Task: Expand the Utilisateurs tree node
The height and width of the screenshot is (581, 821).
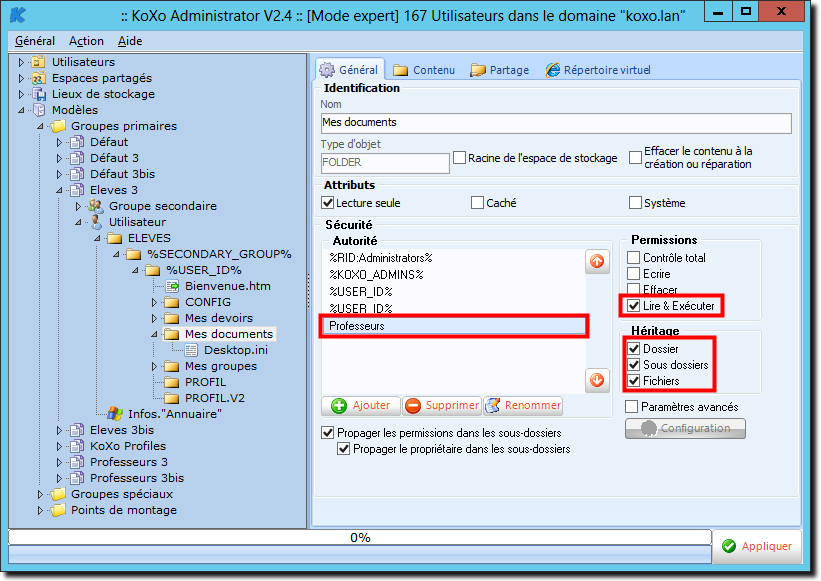Action: click(21, 62)
